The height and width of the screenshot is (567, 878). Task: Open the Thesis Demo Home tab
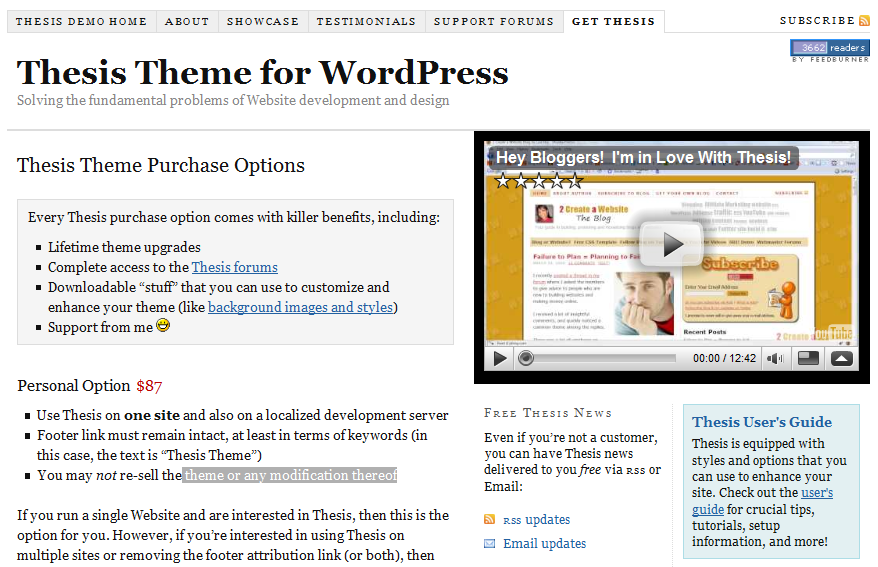[81, 21]
